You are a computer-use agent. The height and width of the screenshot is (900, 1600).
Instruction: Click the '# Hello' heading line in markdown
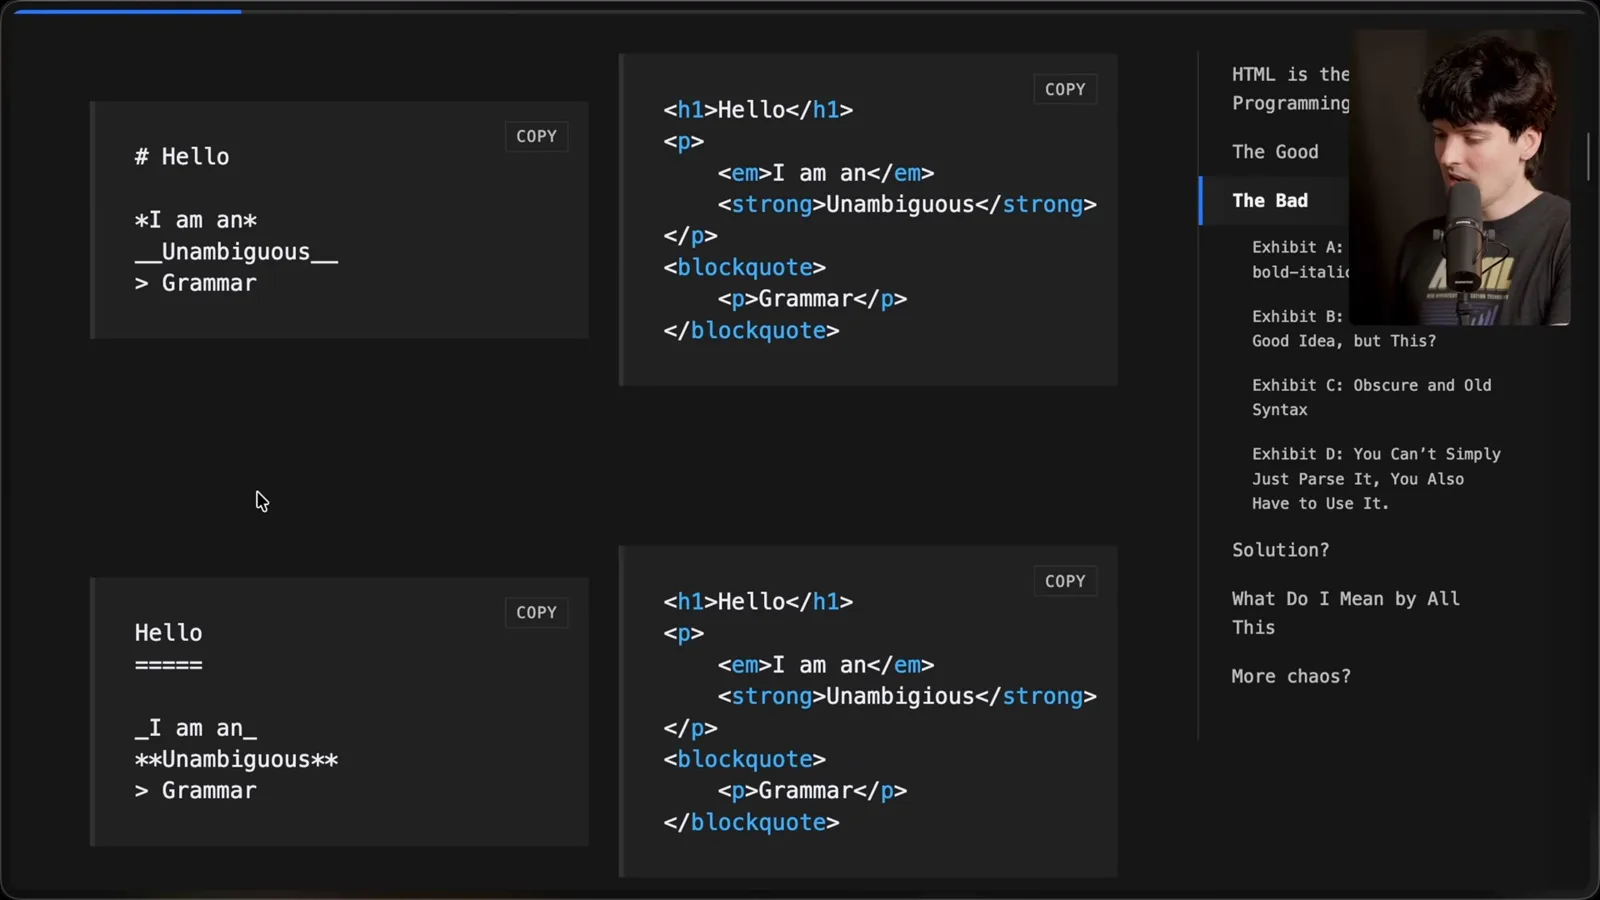click(x=182, y=157)
